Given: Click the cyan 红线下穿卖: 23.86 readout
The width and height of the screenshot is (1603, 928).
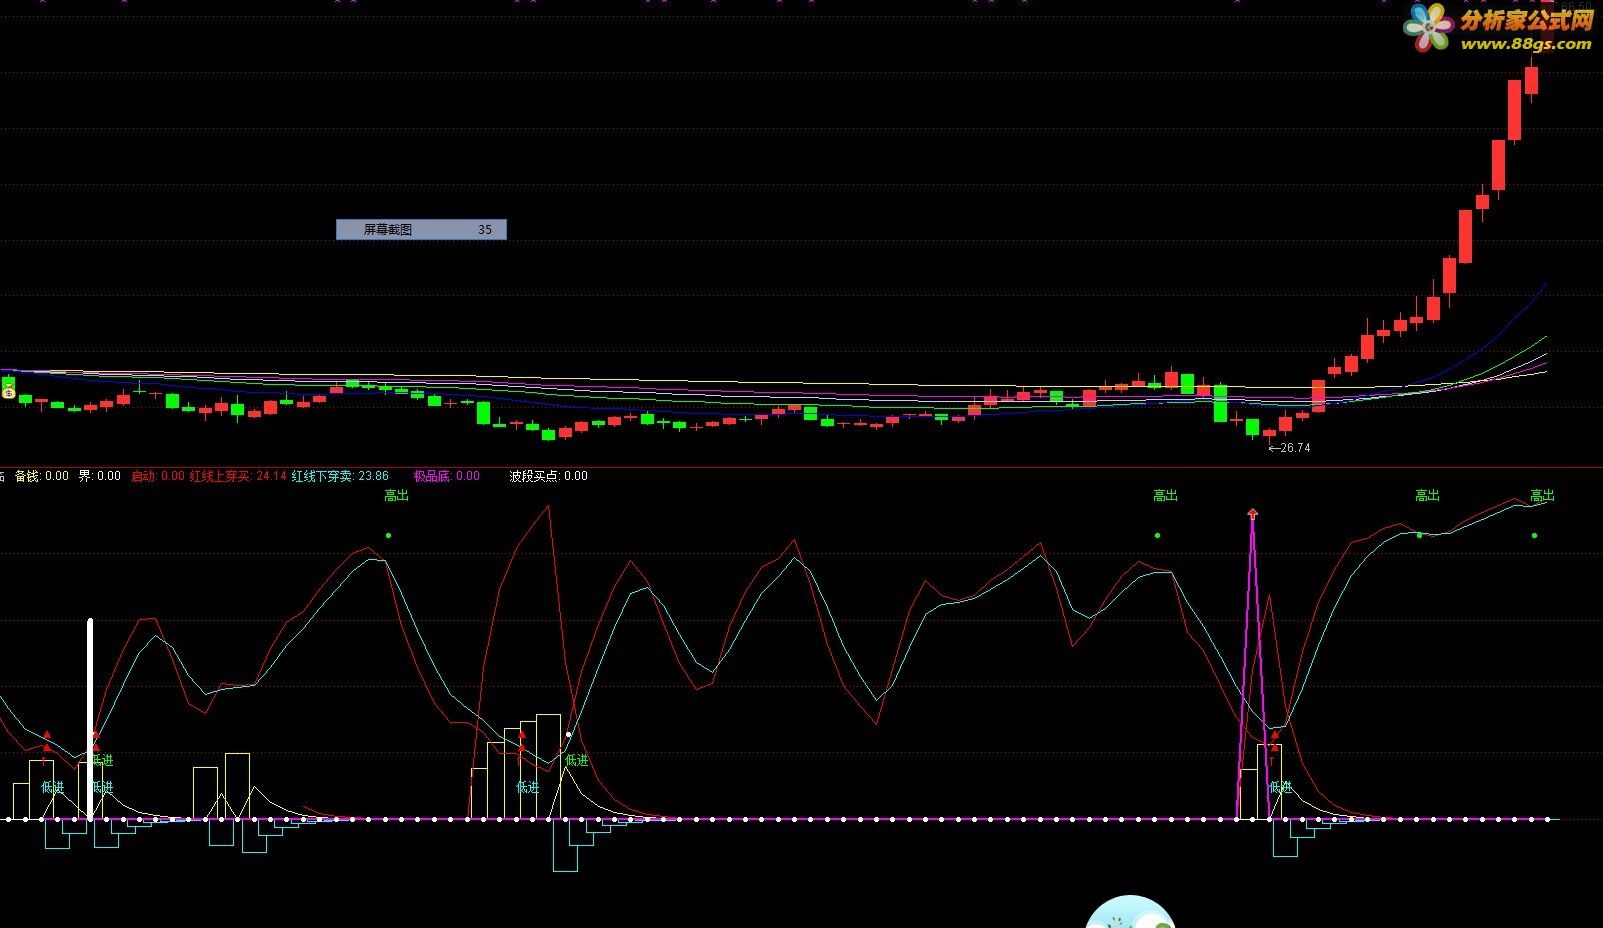Looking at the screenshot, I should coord(340,476).
